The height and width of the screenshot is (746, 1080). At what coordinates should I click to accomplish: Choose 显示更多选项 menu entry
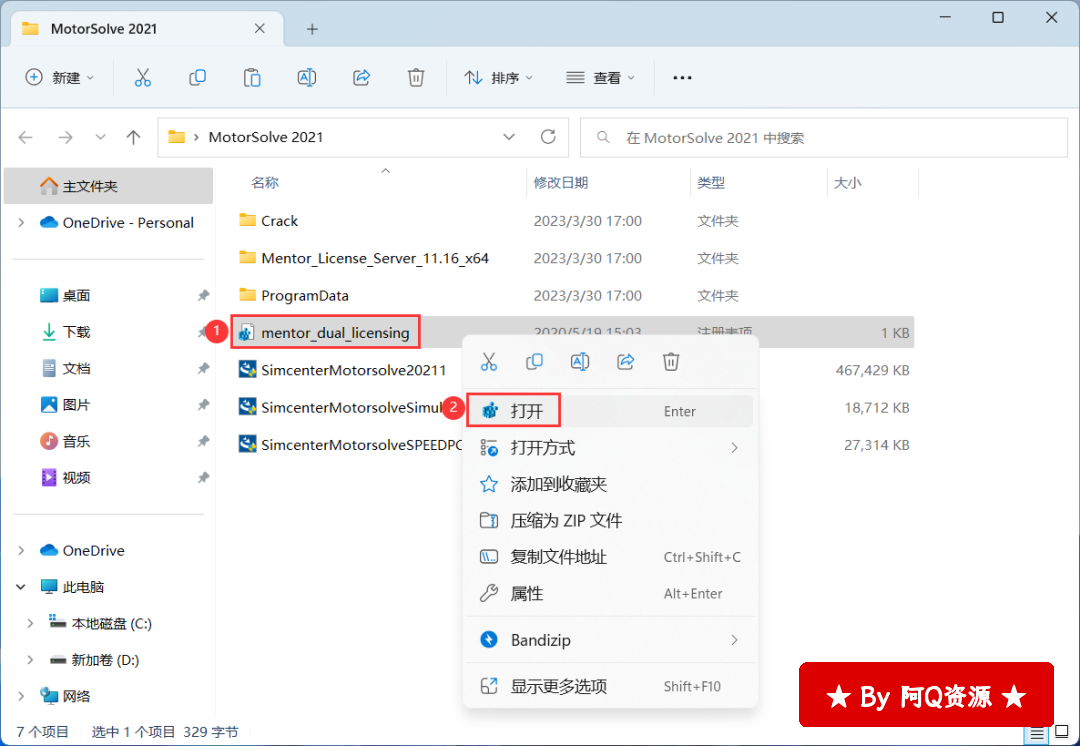[x=610, y=686]
